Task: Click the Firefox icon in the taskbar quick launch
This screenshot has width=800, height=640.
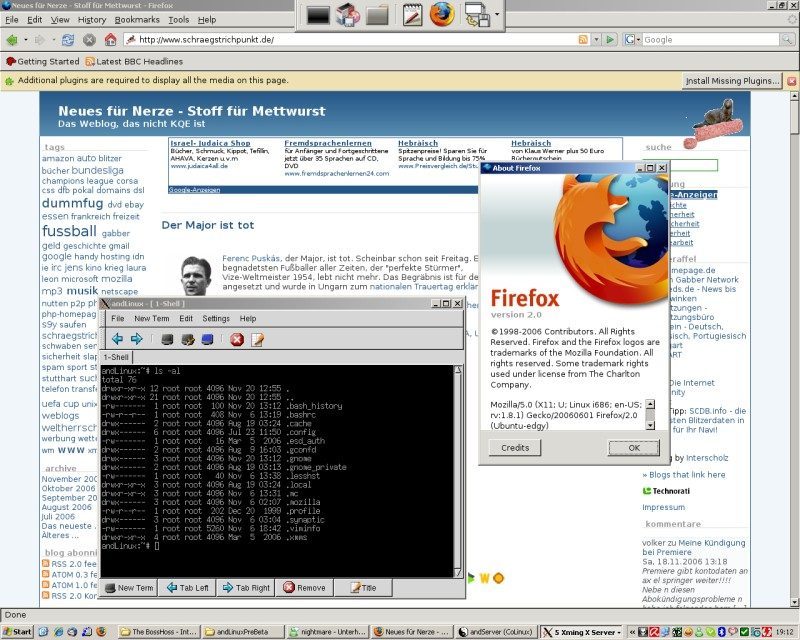Action: pos(101,632)
